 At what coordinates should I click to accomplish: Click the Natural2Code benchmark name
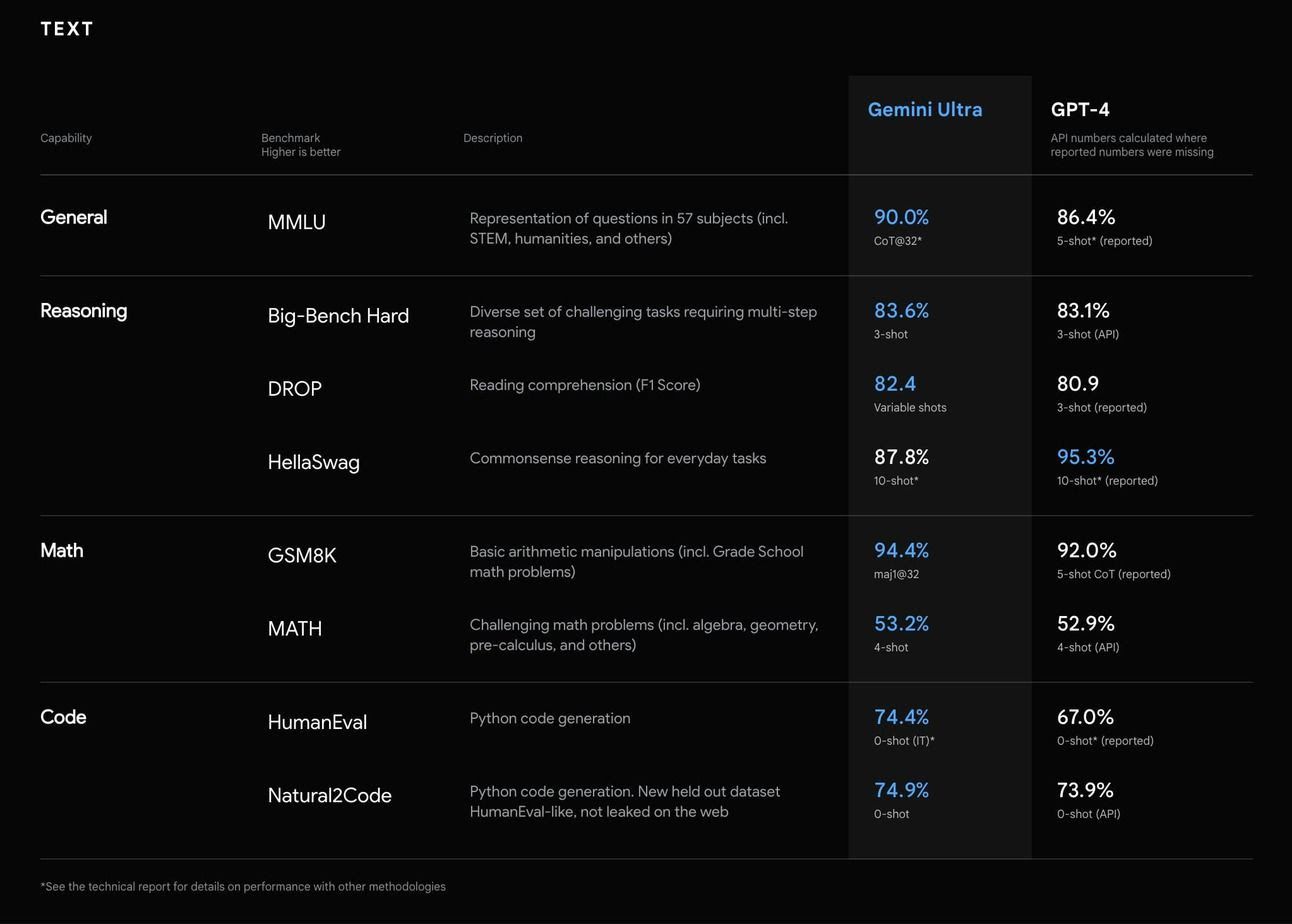click(x=329, y=796)
